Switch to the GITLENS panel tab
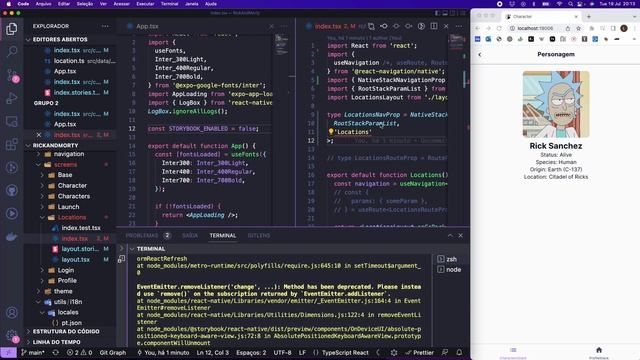This screenshot has height=360, width=640. (x=259, y=236)
